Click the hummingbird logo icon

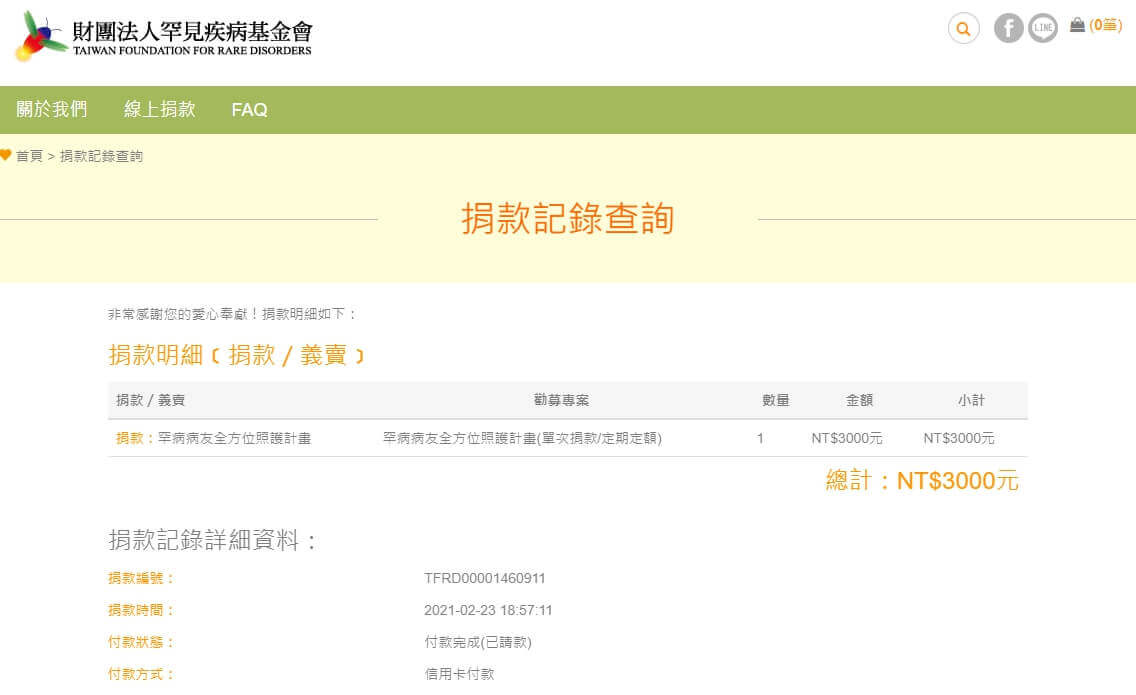point(40,36)
